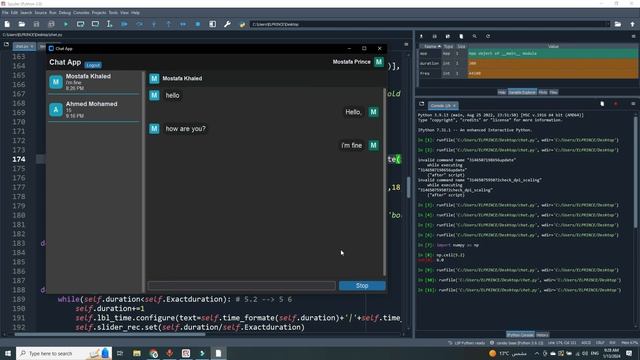Viewport: 640px width, 360px height.
Task: Switch to the Plots tab
Action: (542, 93)
